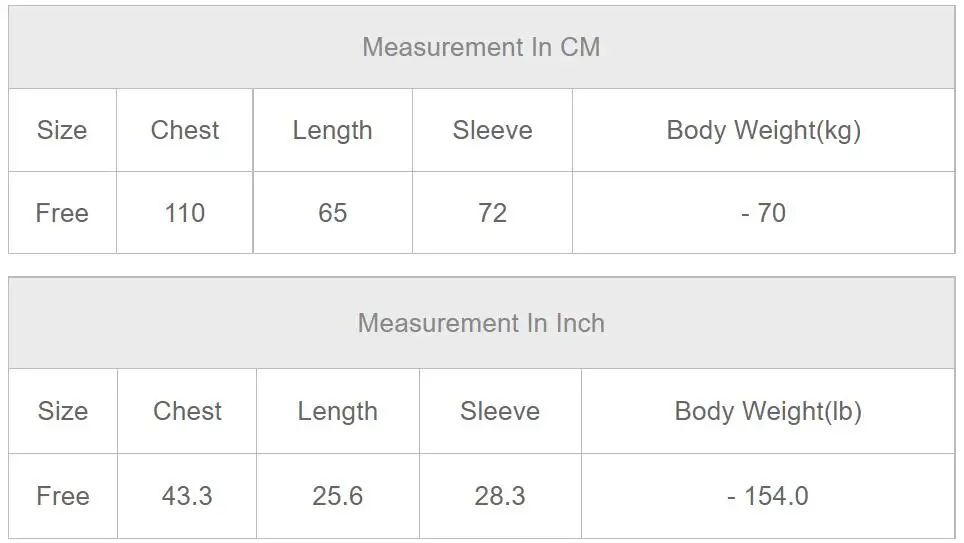The height and width of the screenshot is (543, 964).
Task: Click the Body Weight(kg) column header
Action: (764, 130)
